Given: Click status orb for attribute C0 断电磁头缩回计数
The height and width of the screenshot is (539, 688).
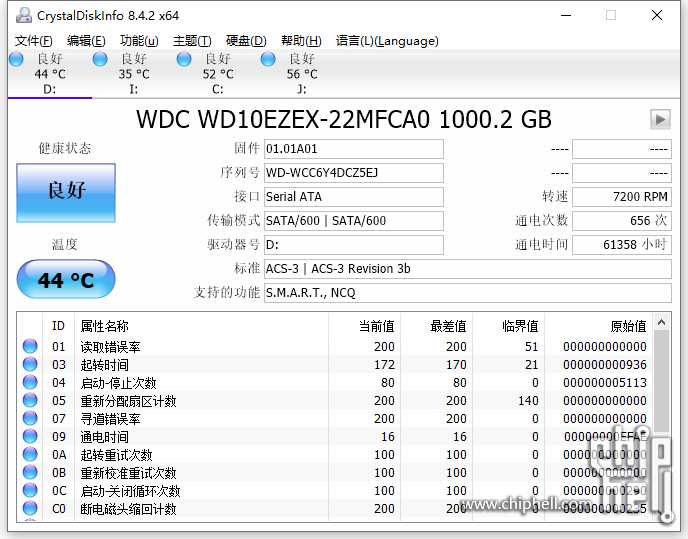Looking at the screenshot, I should pyautogui.click(x=30, y=508).
